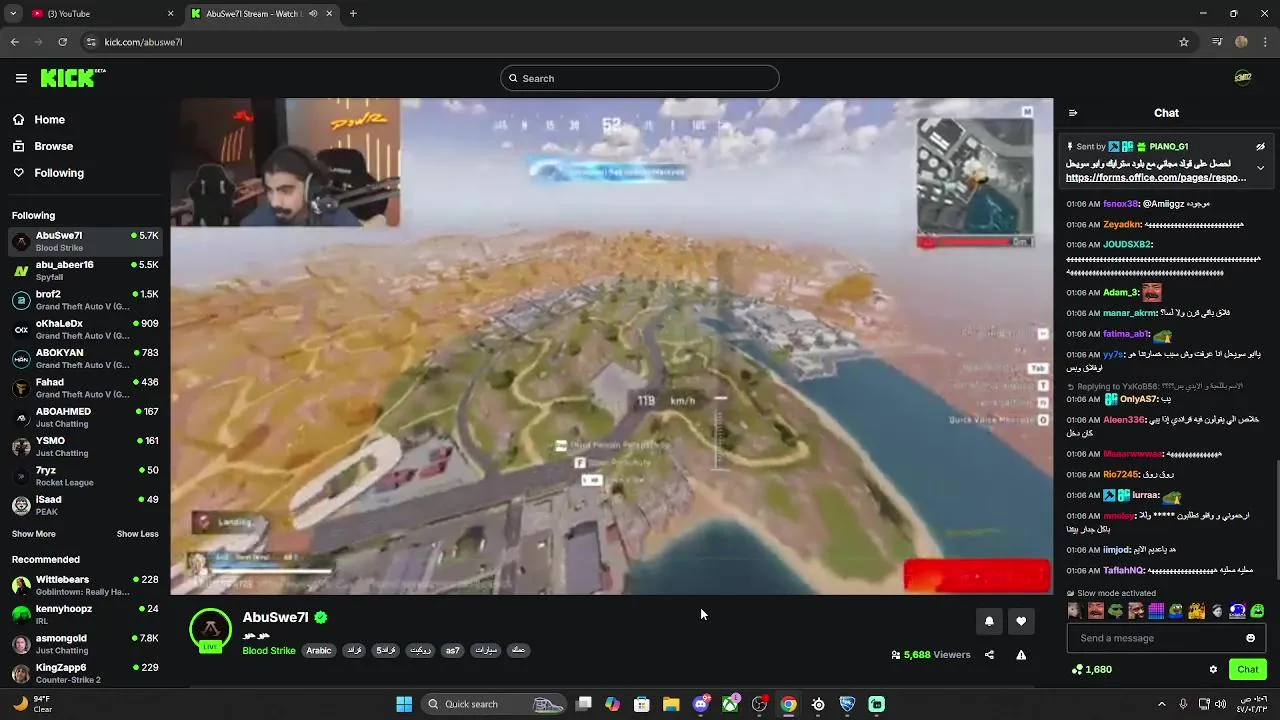The height and width of the screenshot is (720, 1280).
Task: Open the AbuSwe7l channel name link
Action: tap(275, 618)
